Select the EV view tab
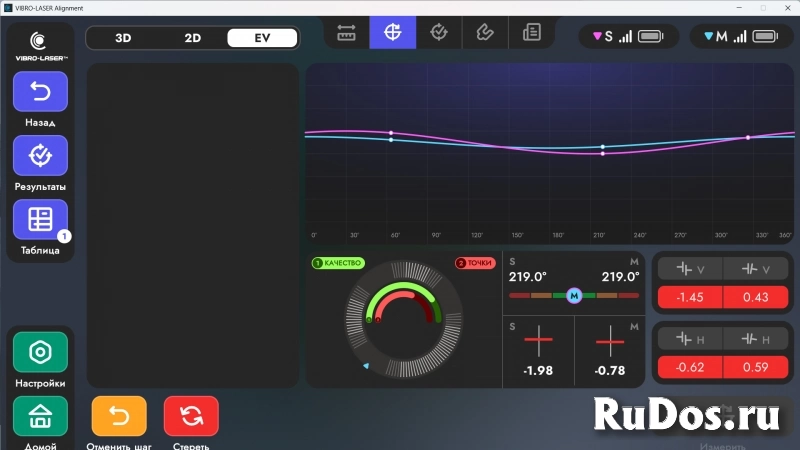This screenshot has height=450, width=800. [x=262, y=38]
